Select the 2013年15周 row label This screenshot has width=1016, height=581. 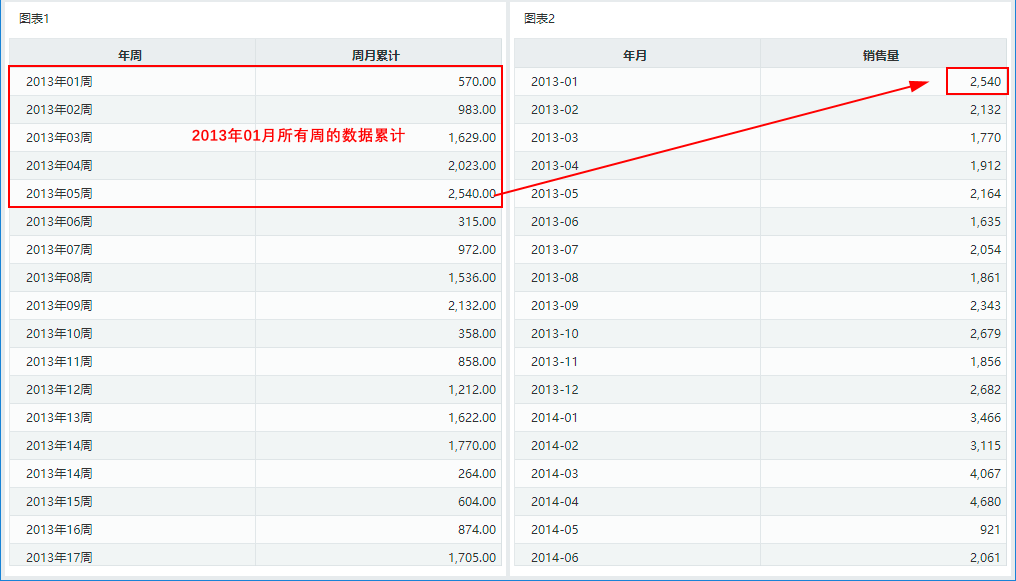tap(59, 501)
